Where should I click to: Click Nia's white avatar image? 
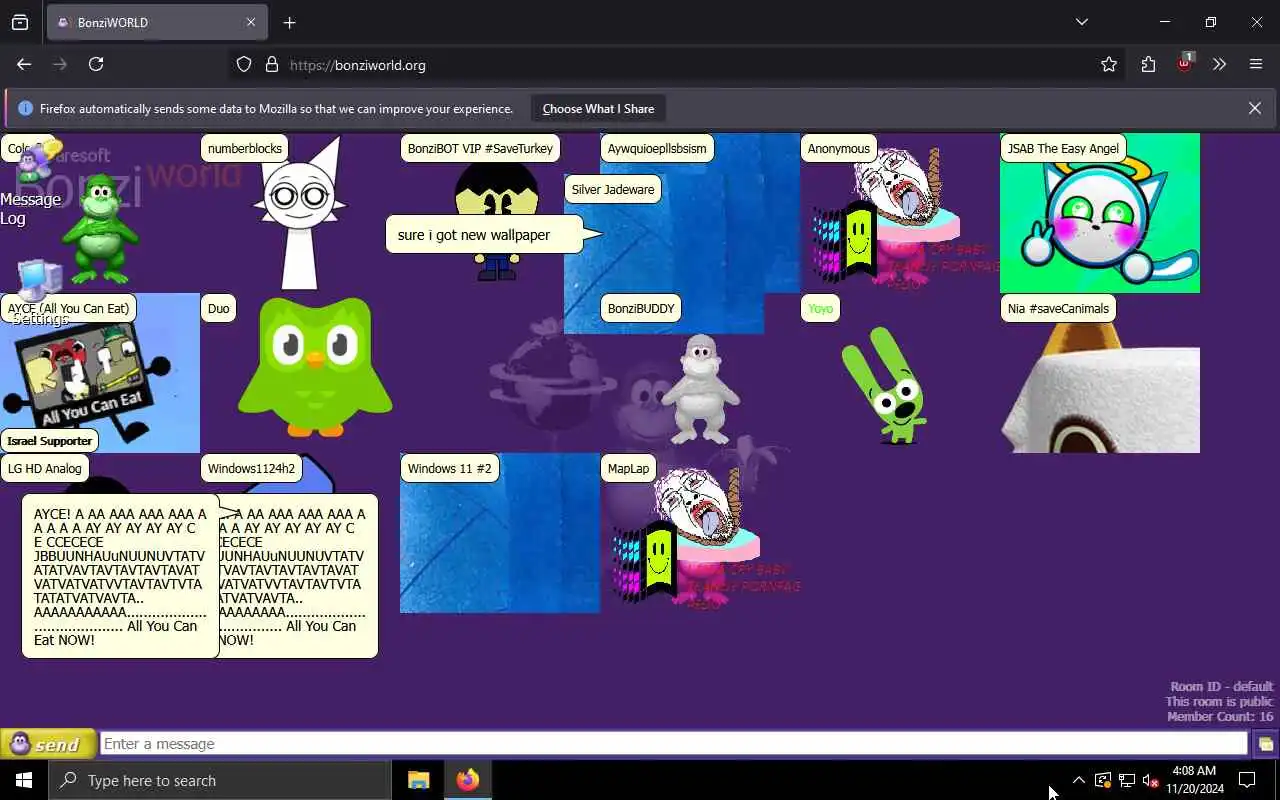pos(1100,388)
